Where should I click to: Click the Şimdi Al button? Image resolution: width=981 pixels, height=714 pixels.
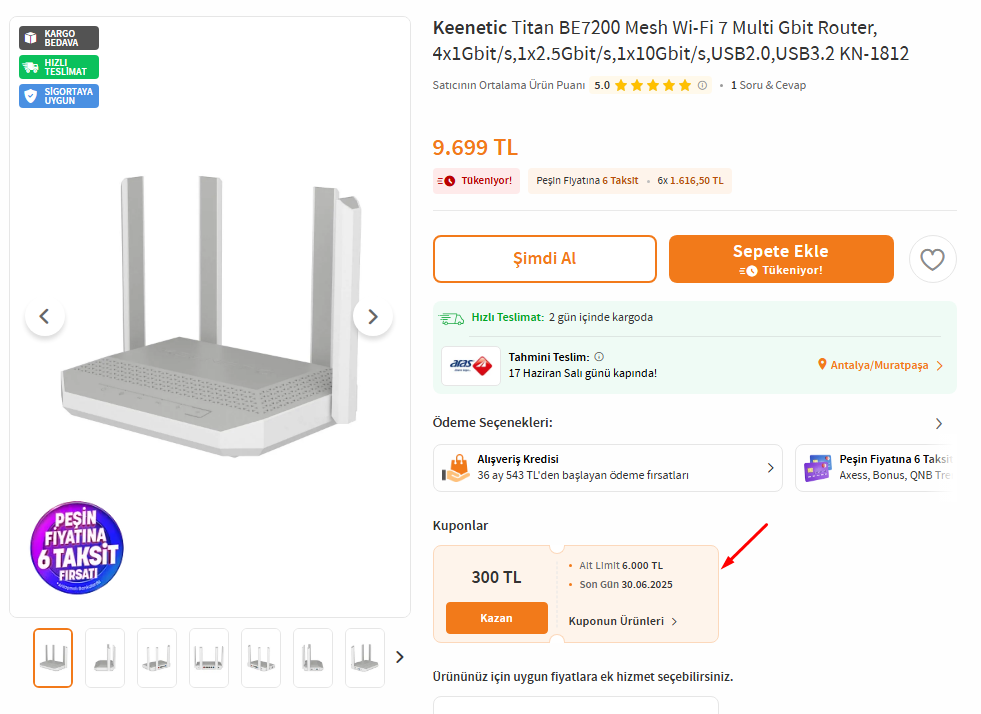[544, 259]
